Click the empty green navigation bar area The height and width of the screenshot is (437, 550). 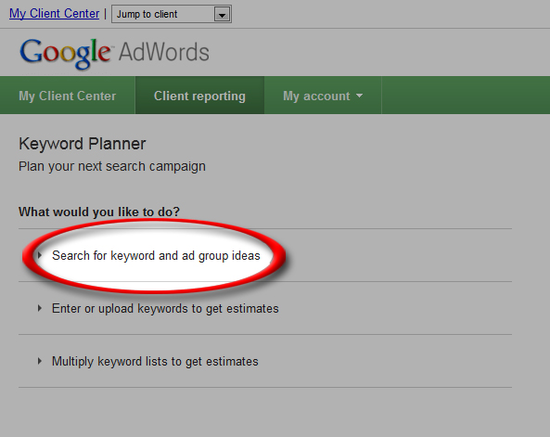465,95
